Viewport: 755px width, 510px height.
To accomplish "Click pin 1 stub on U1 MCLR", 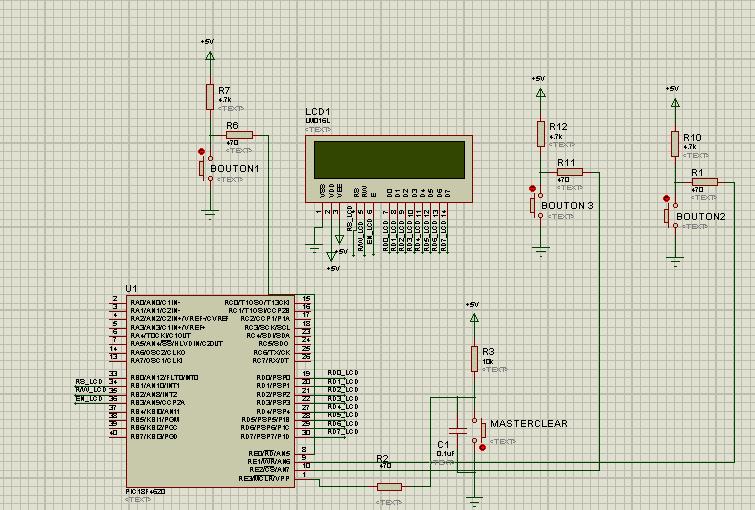I will point(303,478).
